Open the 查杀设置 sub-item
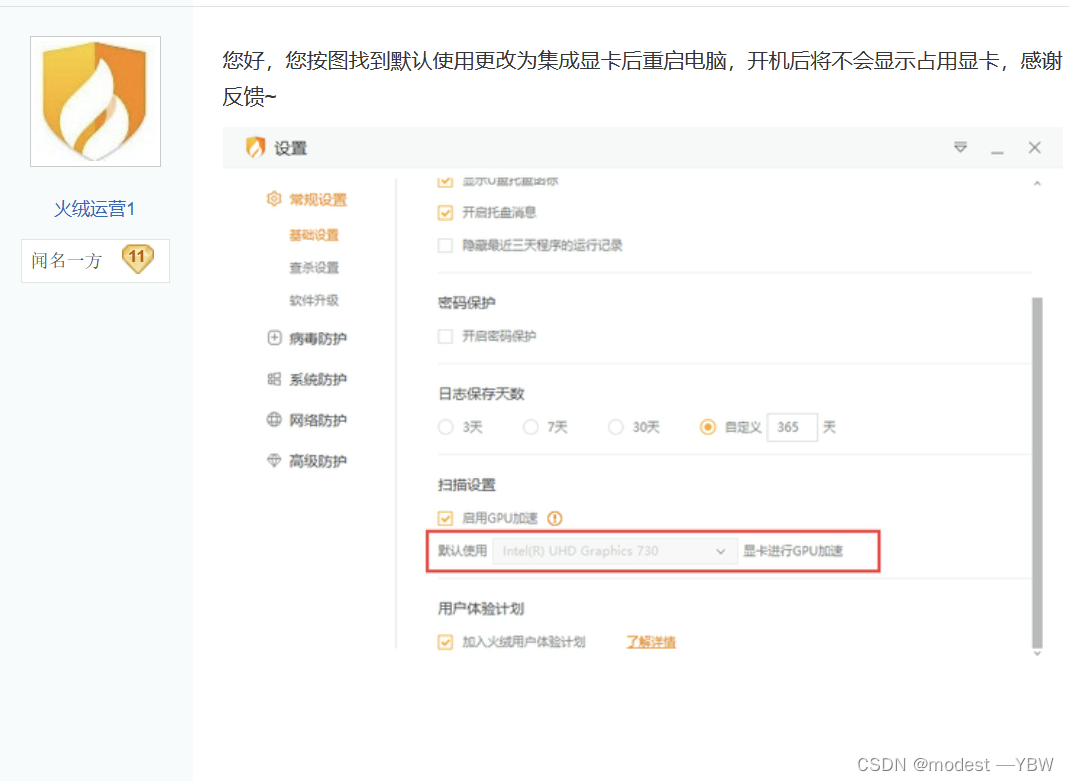The image size is (1069, 781). pos(314,268)
